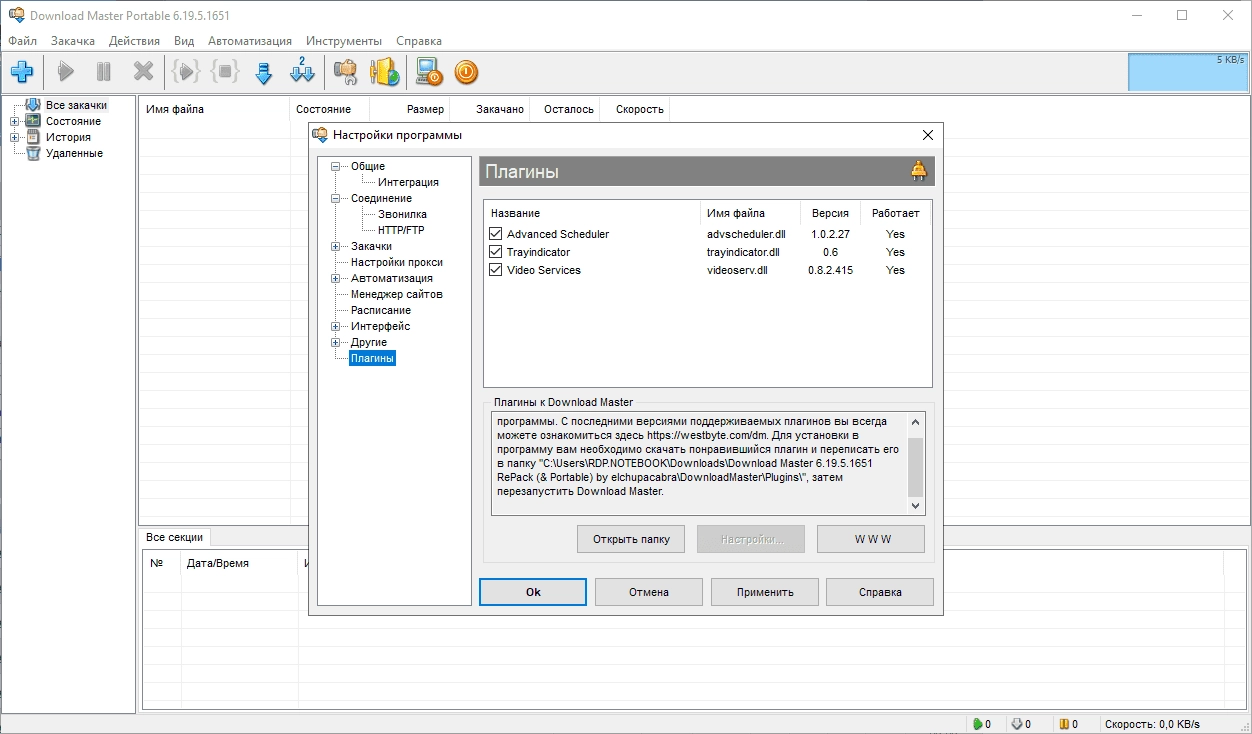The height and width of the screenshot is (734, 1252).
Task: Select Звонилка in the settings tree
Action: (402, 214)
